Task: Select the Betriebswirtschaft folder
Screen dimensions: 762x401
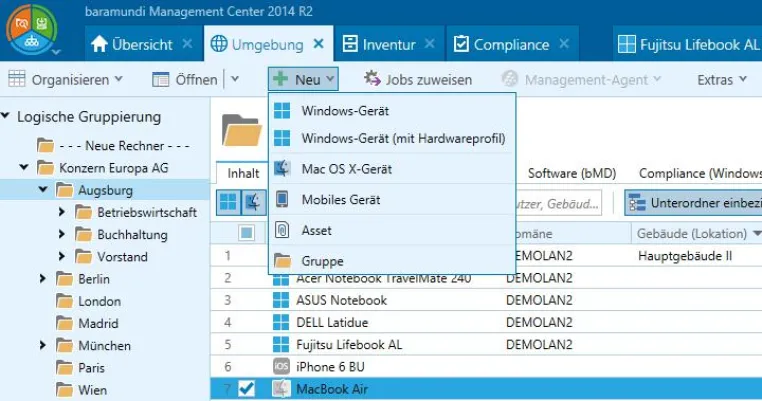Action: point(136,212)
